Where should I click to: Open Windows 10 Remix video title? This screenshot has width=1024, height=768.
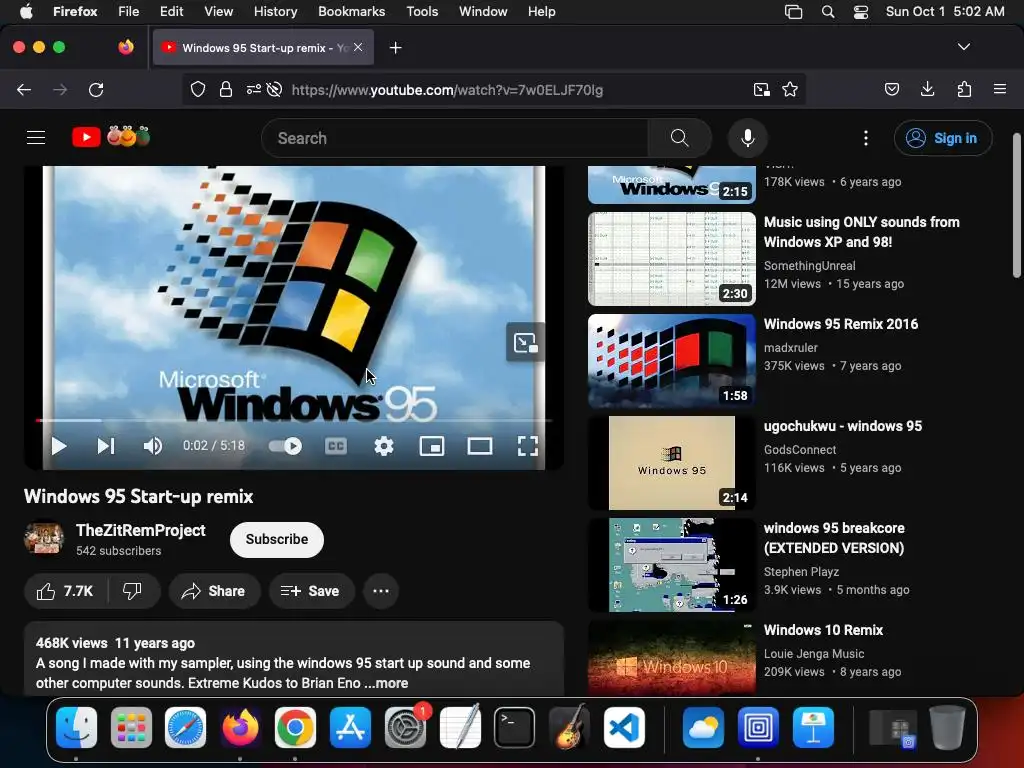824,630
